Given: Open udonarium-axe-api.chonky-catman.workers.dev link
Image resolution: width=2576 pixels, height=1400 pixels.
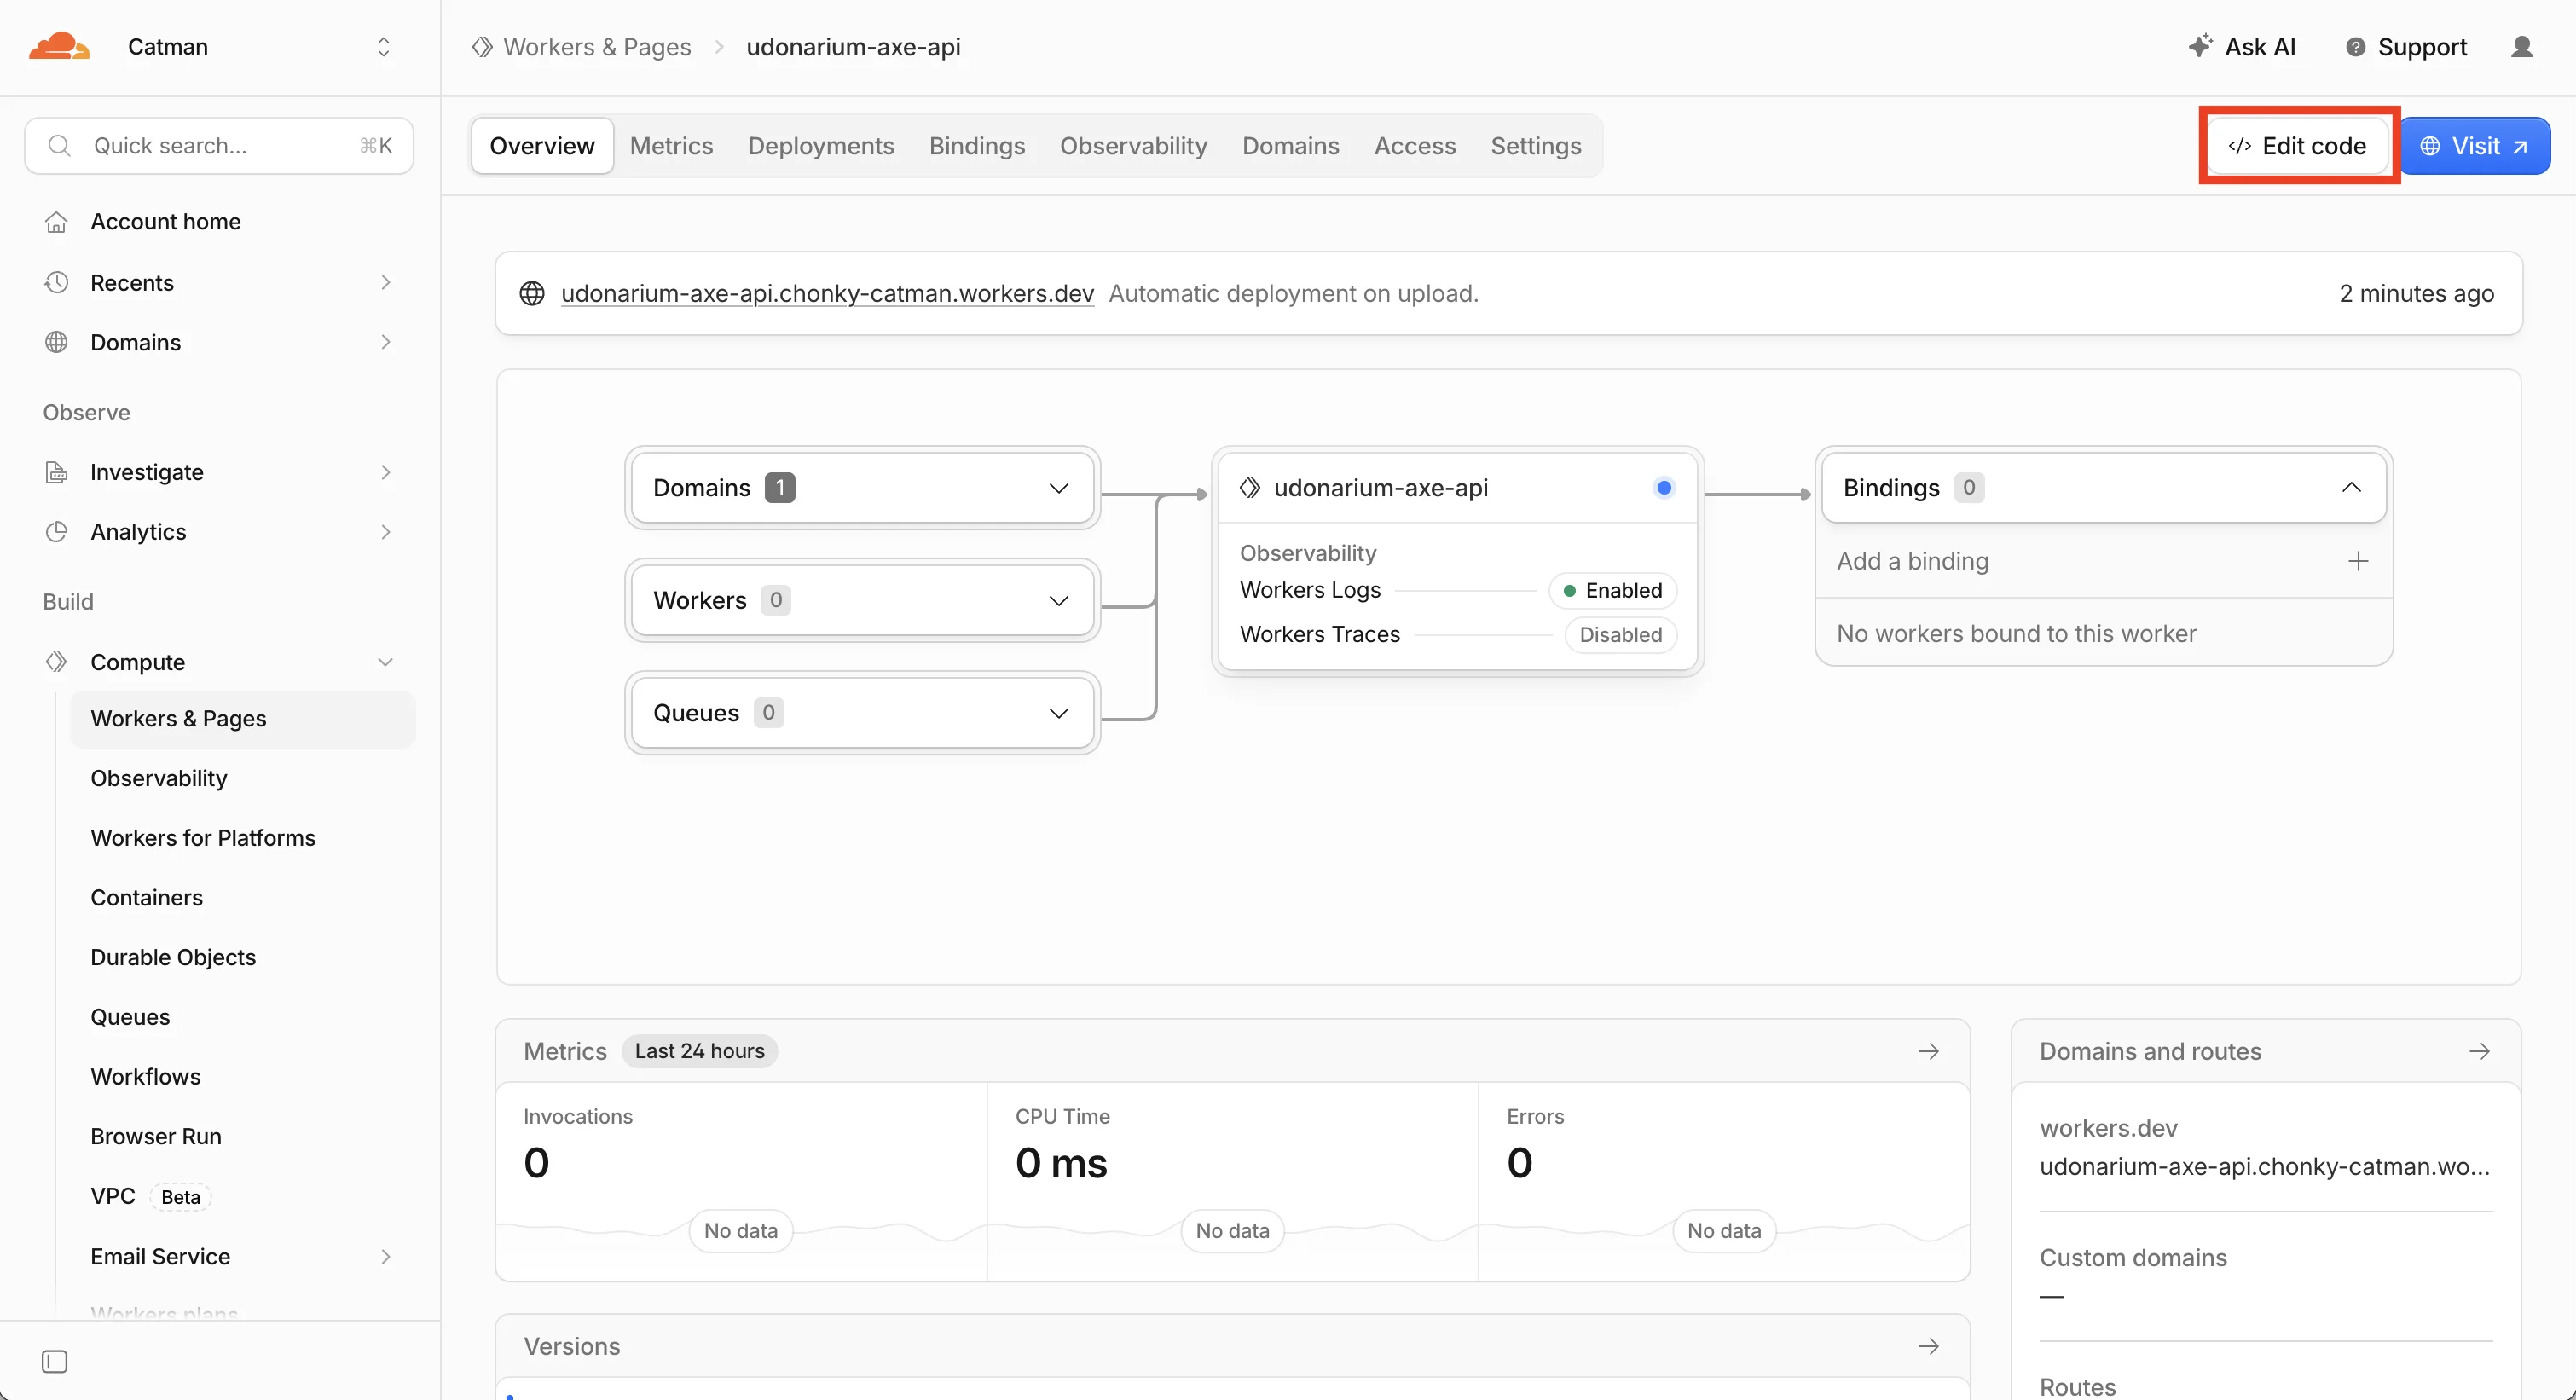Looking at the screenshot, I should pyautogui.click(x=827, y=294).
